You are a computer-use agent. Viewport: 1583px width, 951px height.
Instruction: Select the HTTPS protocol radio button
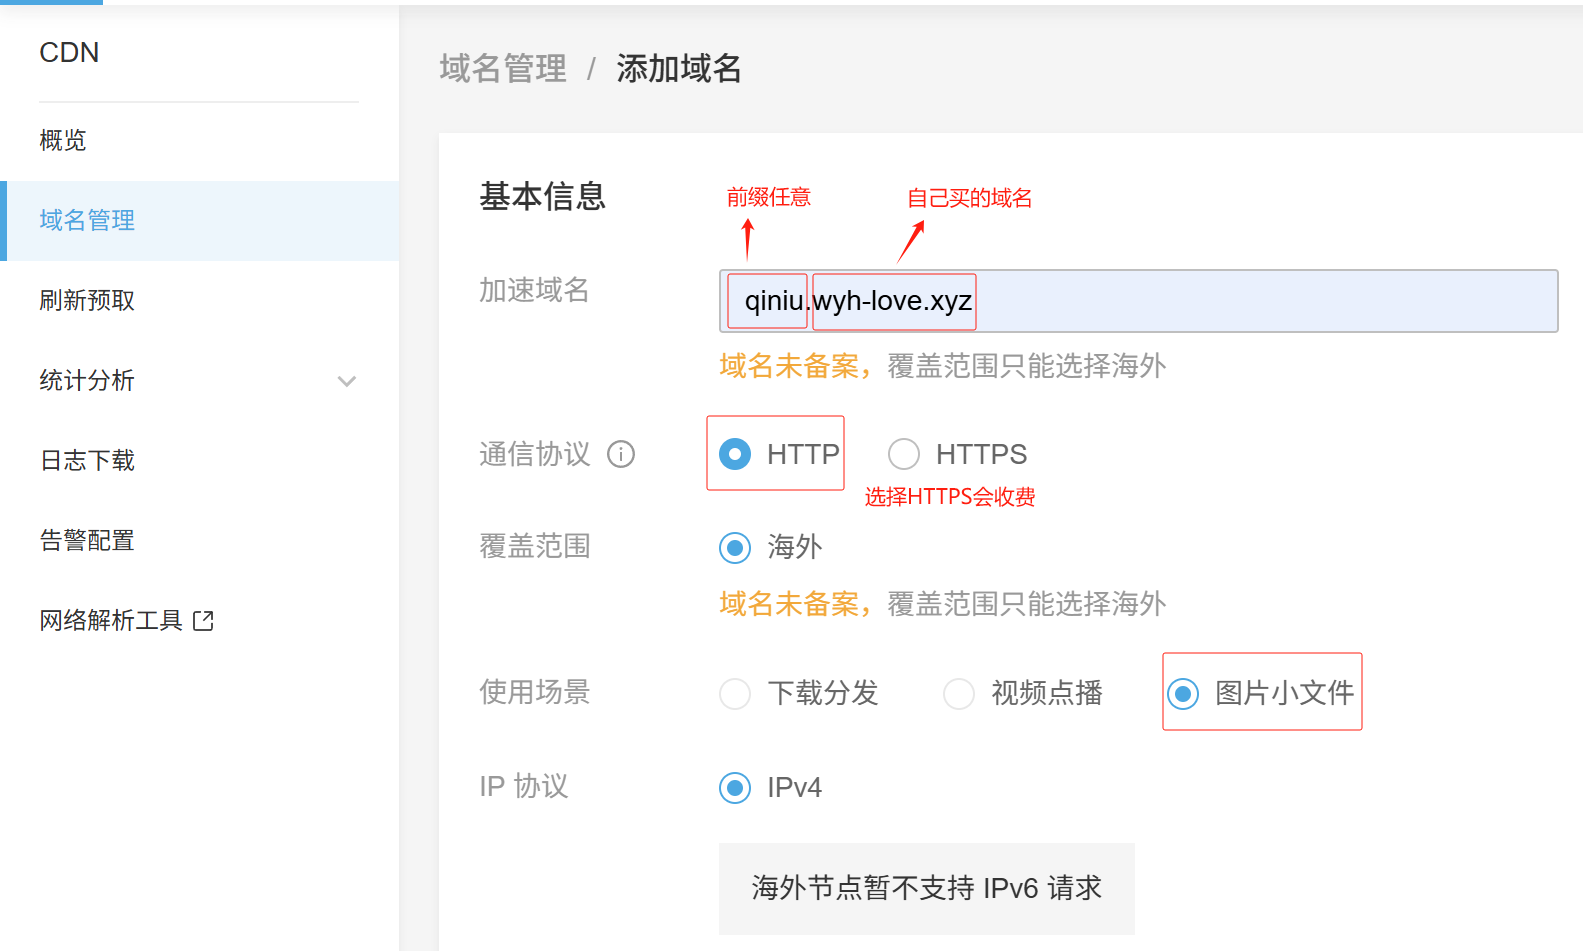click(904, 454)
